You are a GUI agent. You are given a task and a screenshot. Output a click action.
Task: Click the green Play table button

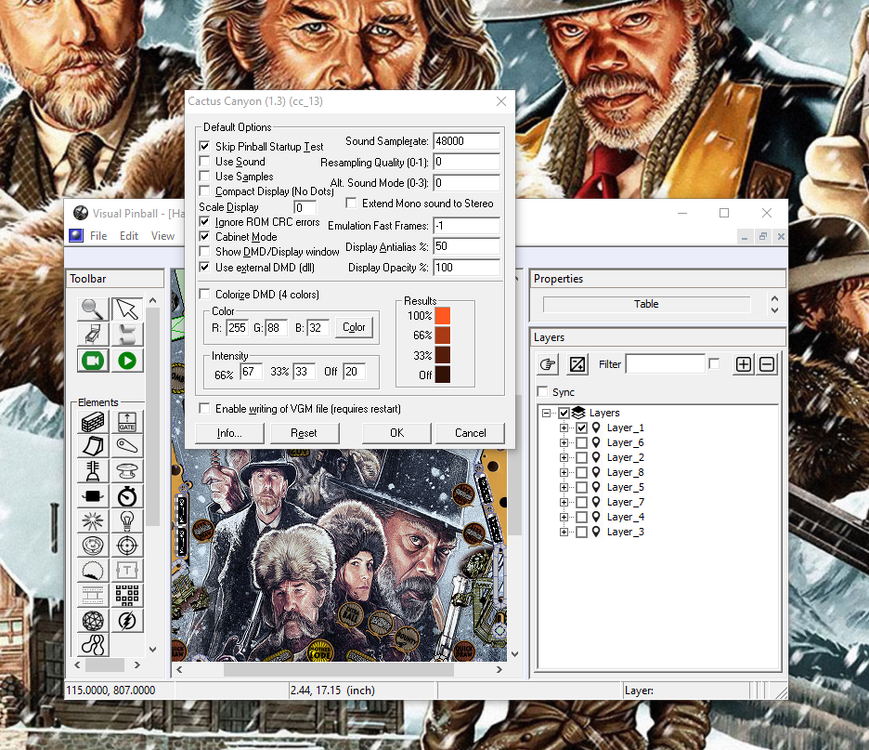click(x=127, y=361)
